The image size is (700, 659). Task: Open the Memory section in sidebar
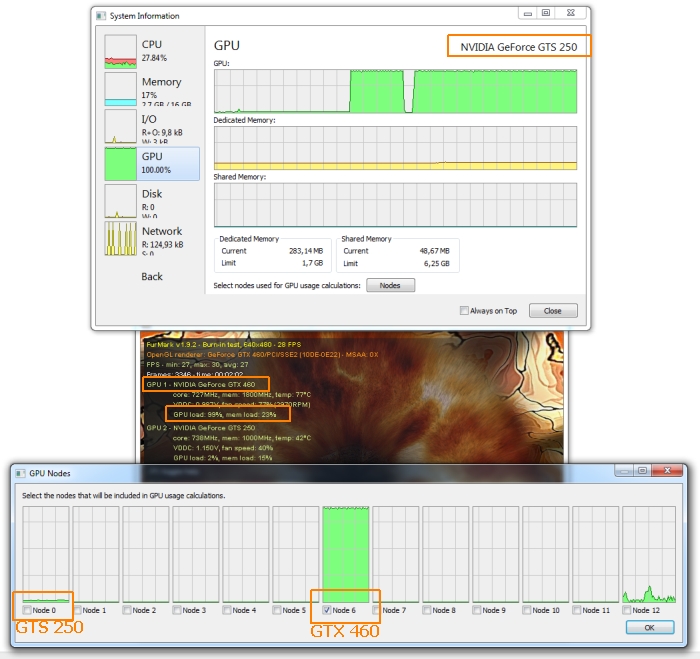pyautogui.click(x=152, y=89)
